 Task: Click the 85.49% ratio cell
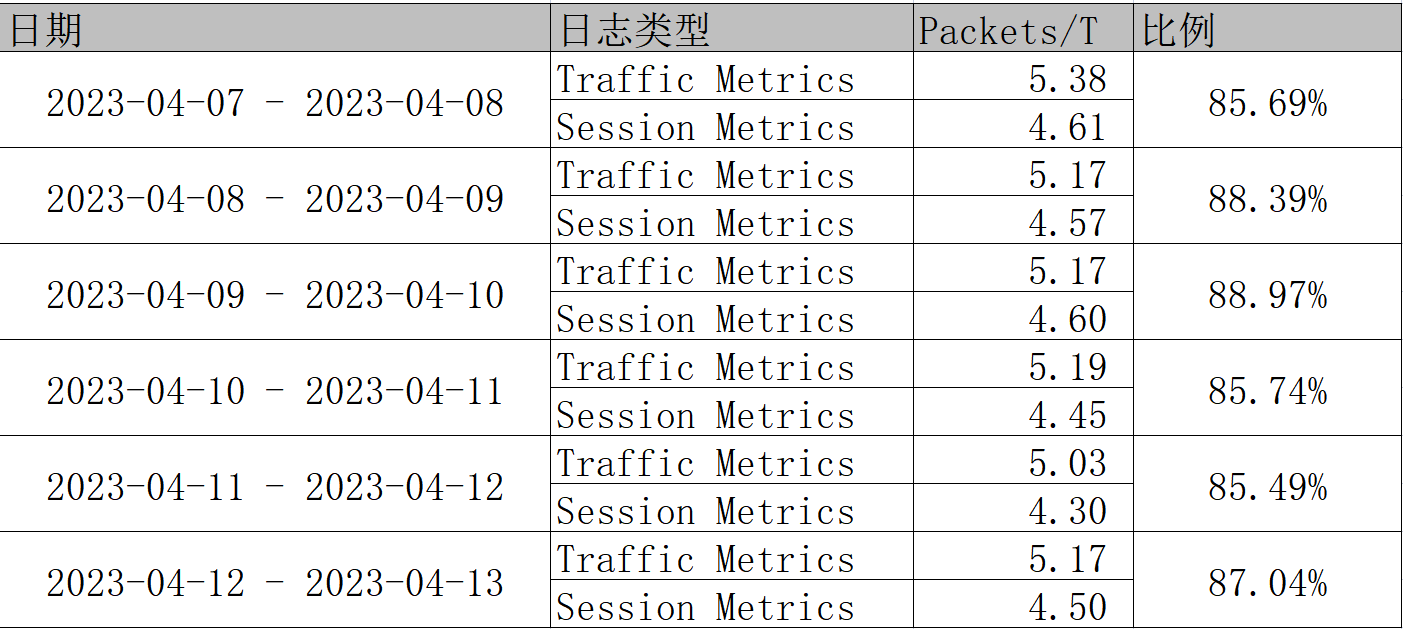pyautogui.click(x=1267, y=486)
